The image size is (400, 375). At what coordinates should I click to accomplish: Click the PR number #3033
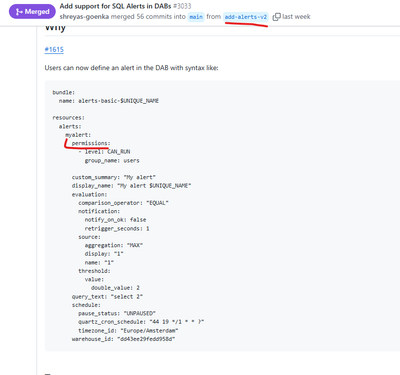[x=182, y=6]
